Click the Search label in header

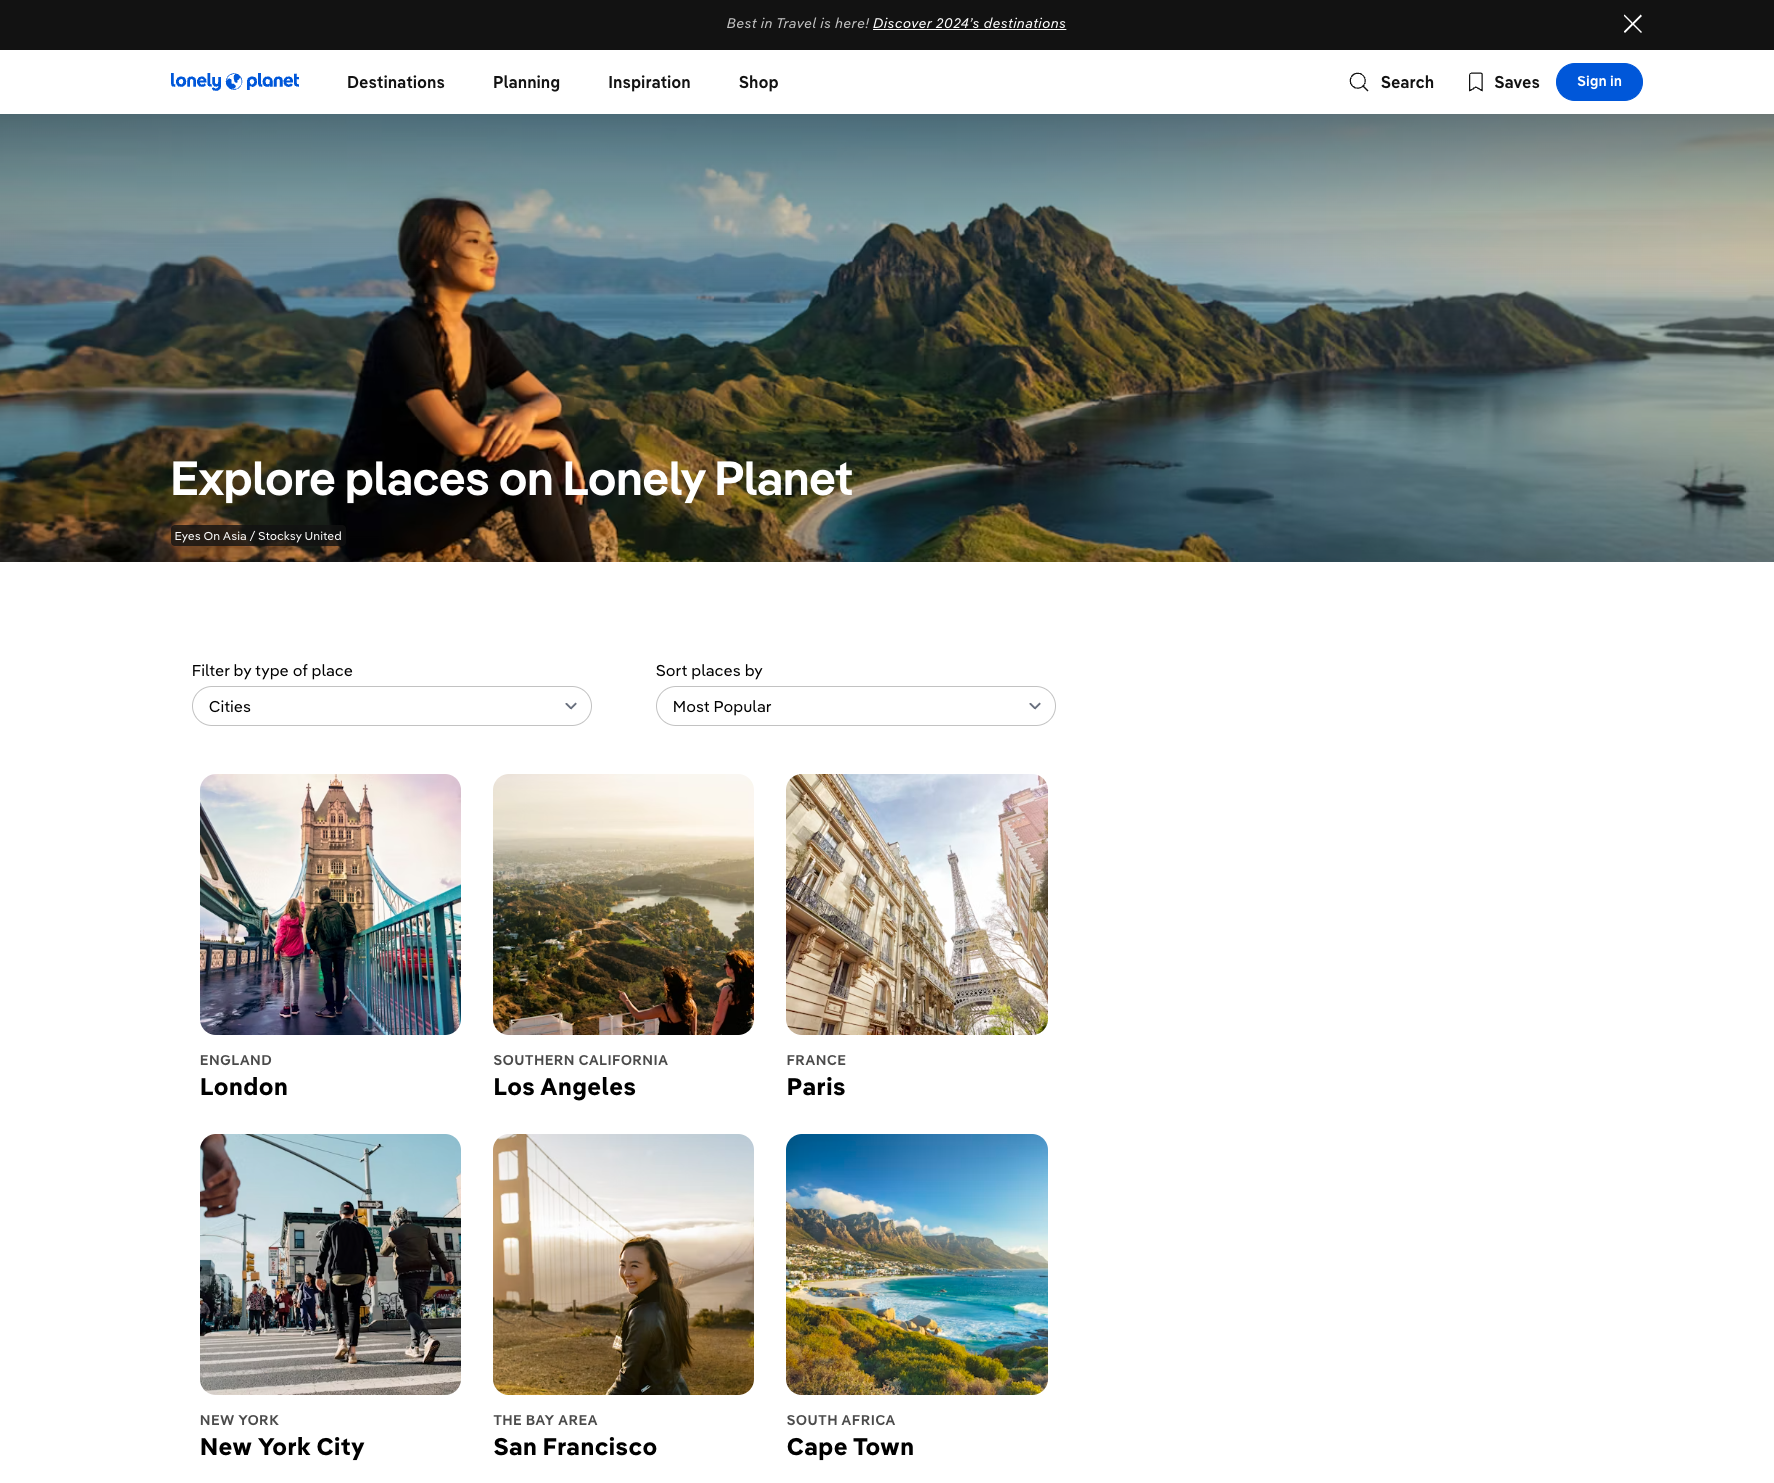[x=1407, y=82]
